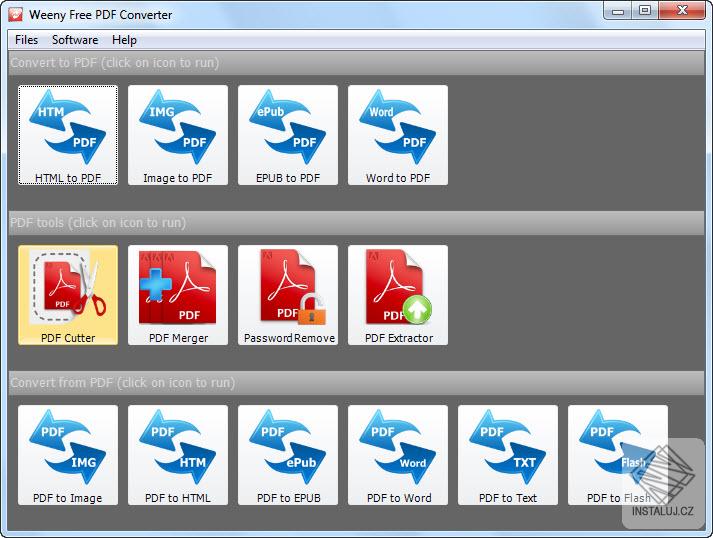
Task: Run the PDF to Word converter
Action: coord(398,455)
